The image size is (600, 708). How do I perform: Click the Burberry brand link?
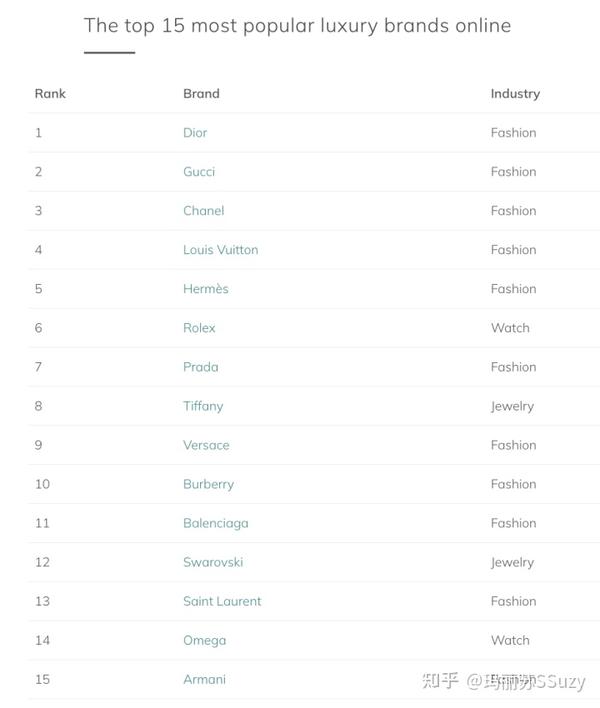(x=208, y=484)
